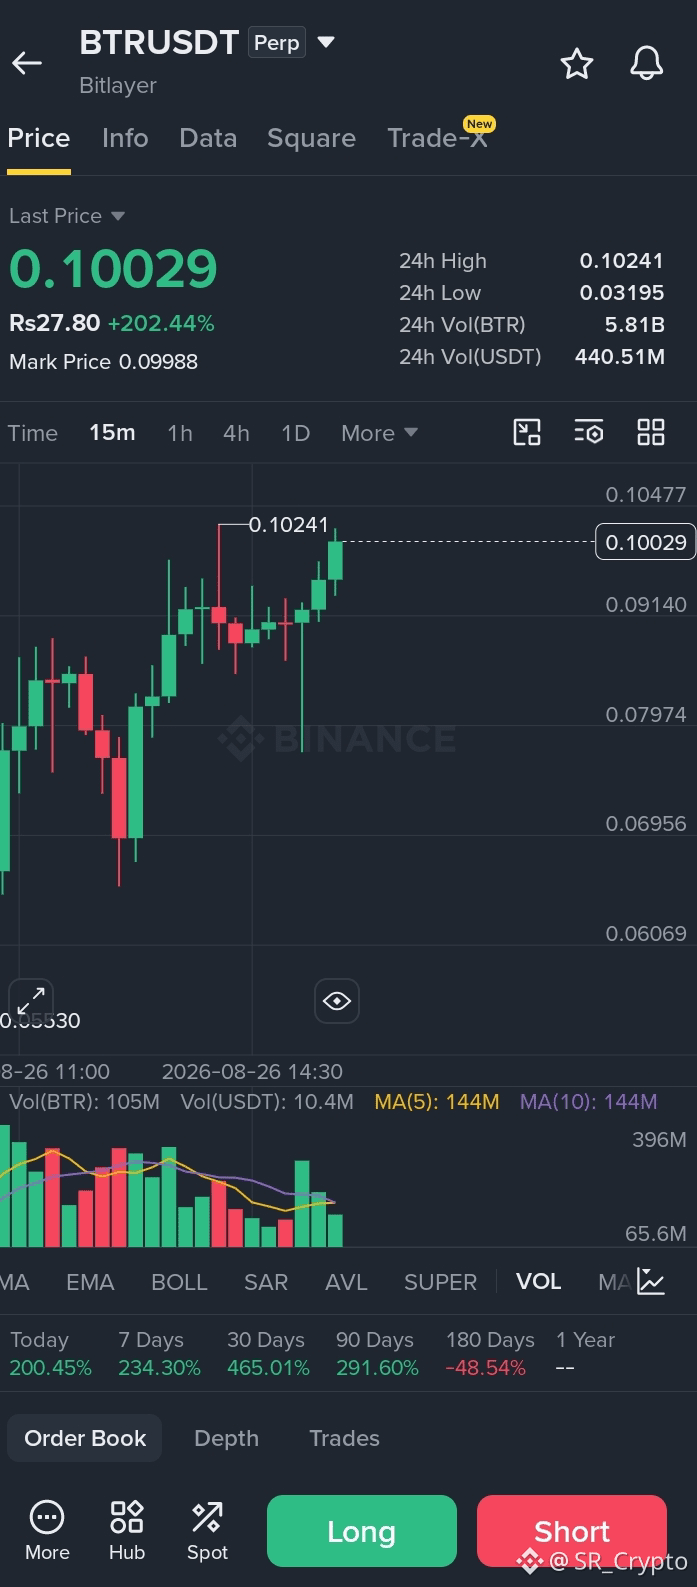Image resolution: width=697 pixels, height=1587 pixels.
Task: Open price alert bell icon
Action: tap(647, 63)
